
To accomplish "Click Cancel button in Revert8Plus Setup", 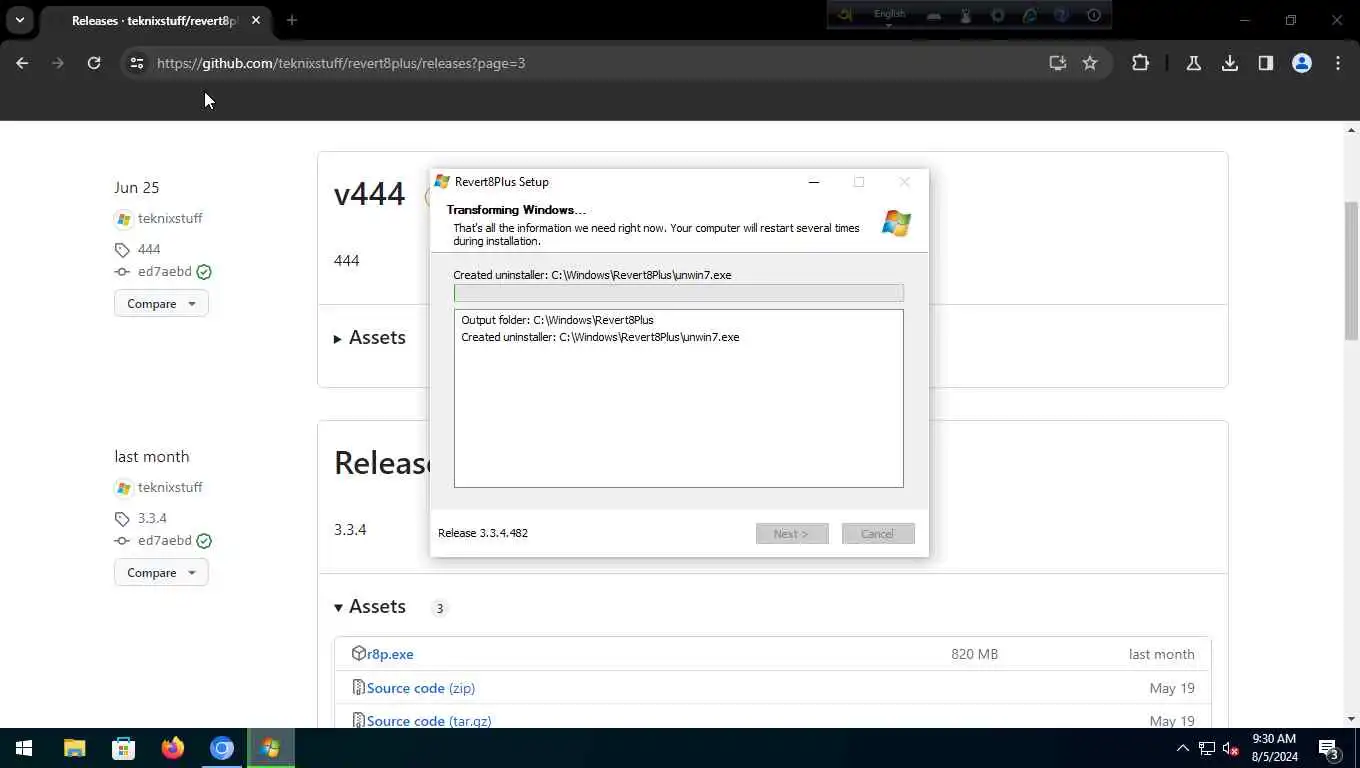I will click(x=878, y=533).
